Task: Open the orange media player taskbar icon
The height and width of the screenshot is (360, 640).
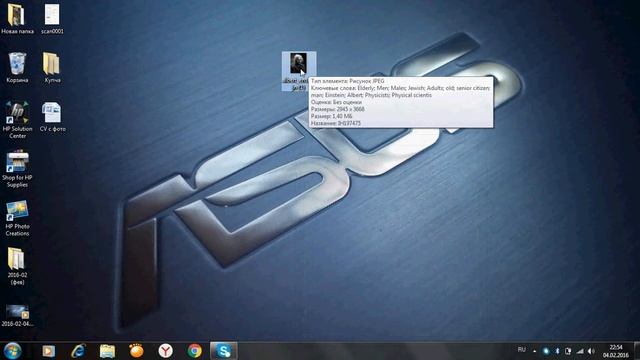Action: click(x=136, y=351)
